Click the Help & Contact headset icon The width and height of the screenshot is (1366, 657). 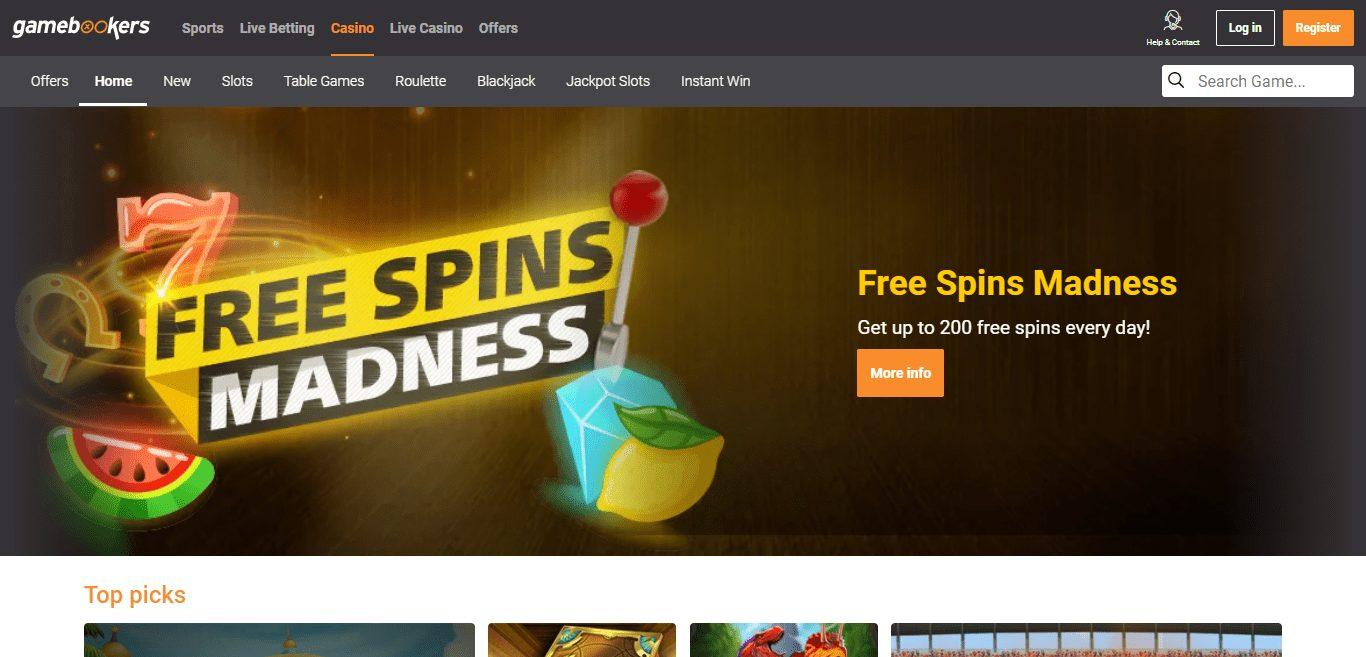[1173, 21]
